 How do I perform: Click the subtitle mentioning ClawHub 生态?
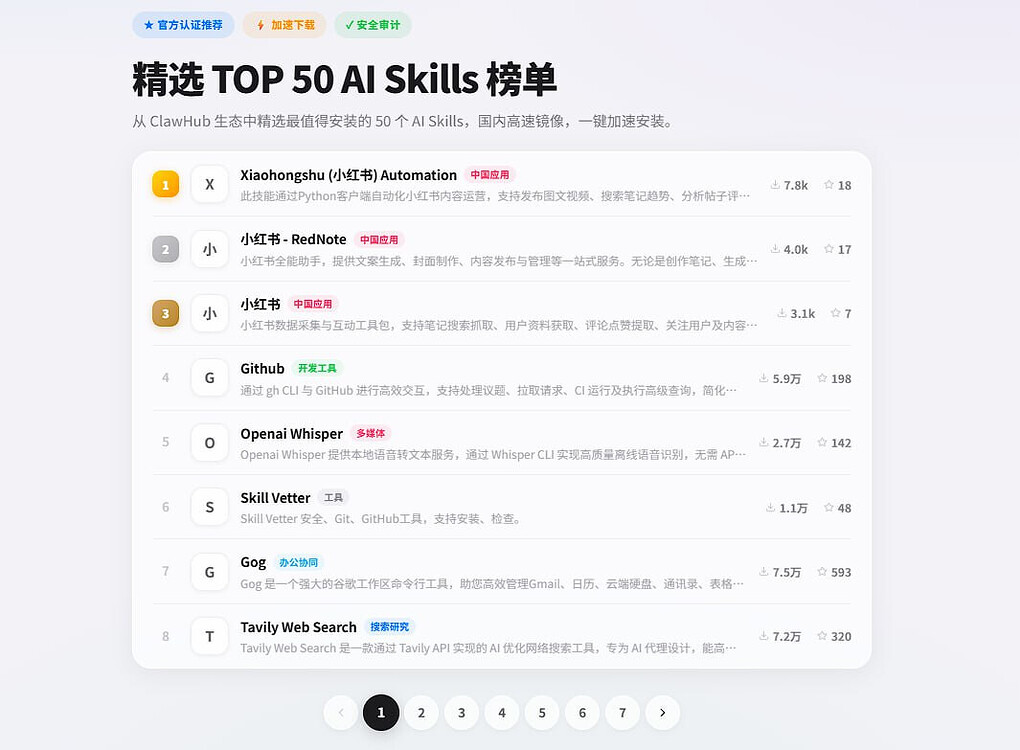[403, 122]
